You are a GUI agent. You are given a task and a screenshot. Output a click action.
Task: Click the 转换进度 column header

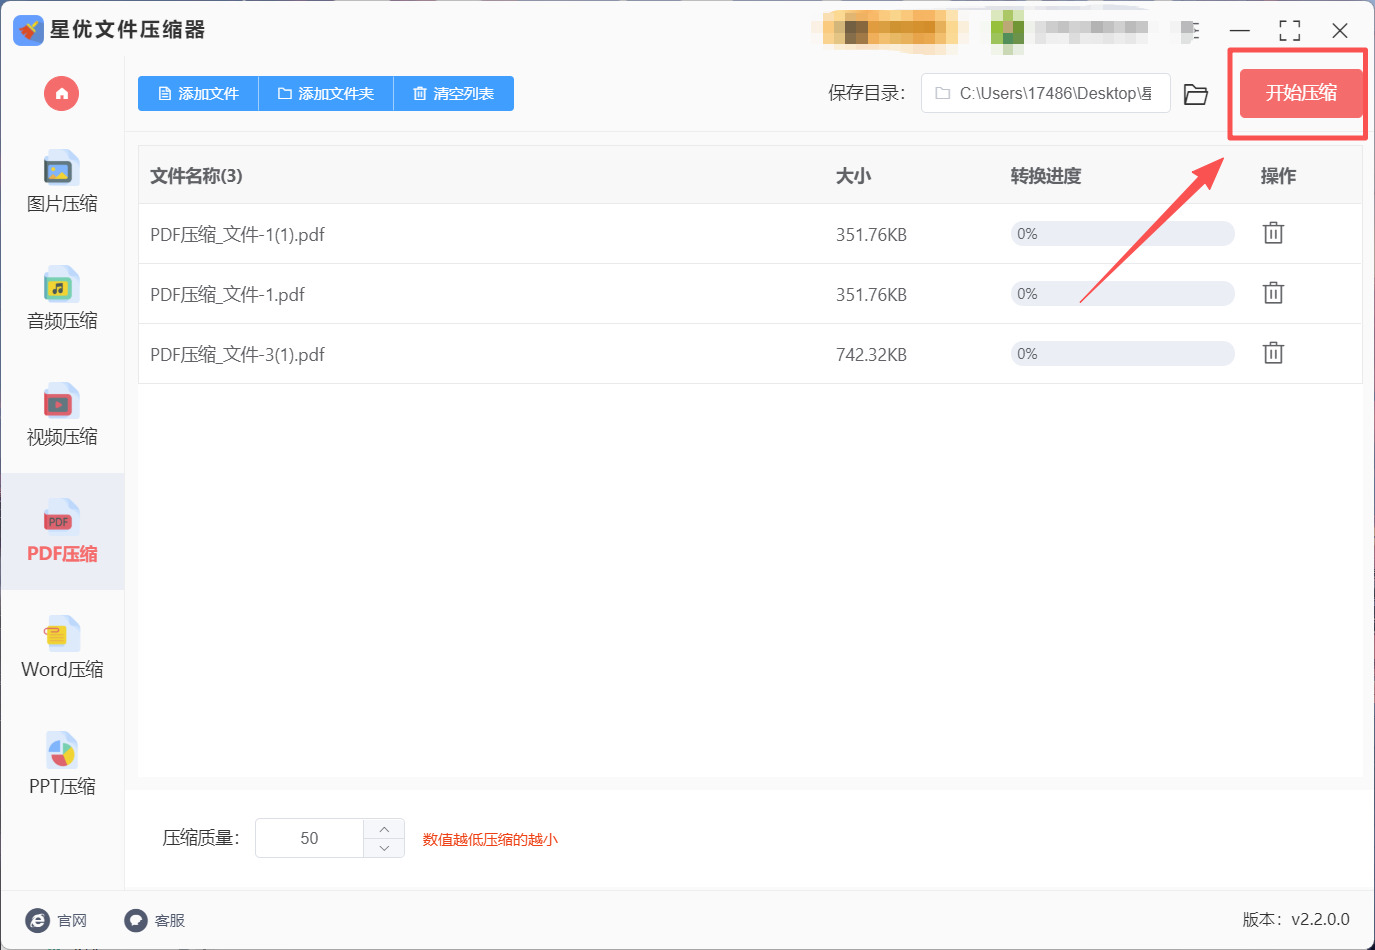click(1045, 176)
